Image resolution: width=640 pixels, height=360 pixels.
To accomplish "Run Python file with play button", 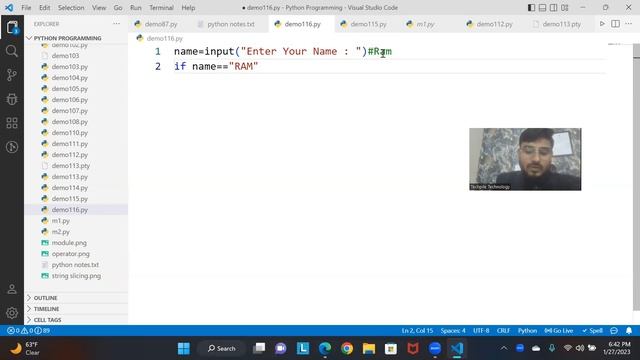I will click(x=602, y=24).
